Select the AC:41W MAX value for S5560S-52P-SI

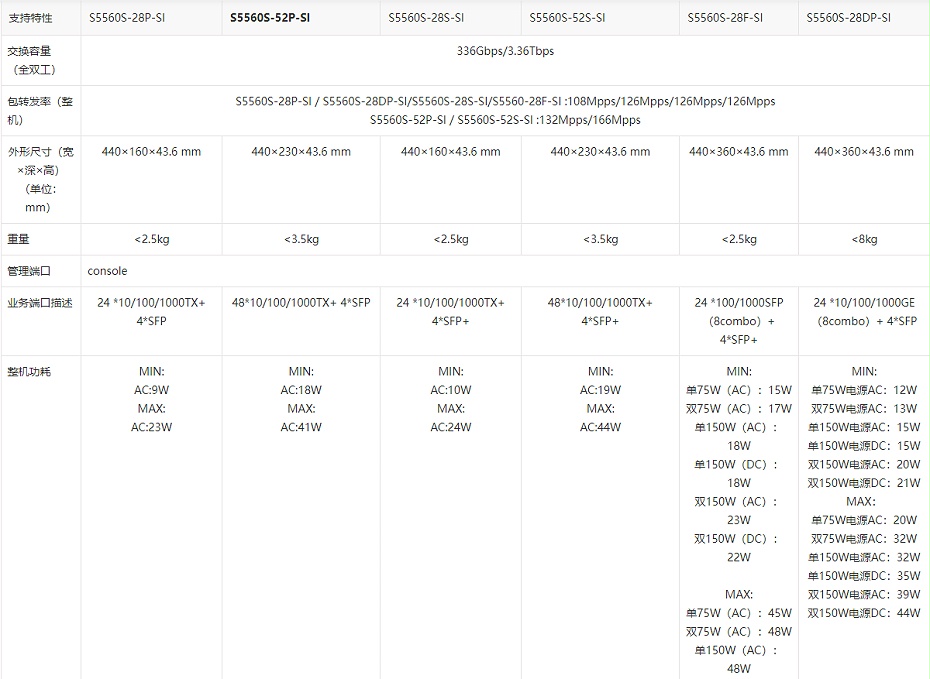301,426
